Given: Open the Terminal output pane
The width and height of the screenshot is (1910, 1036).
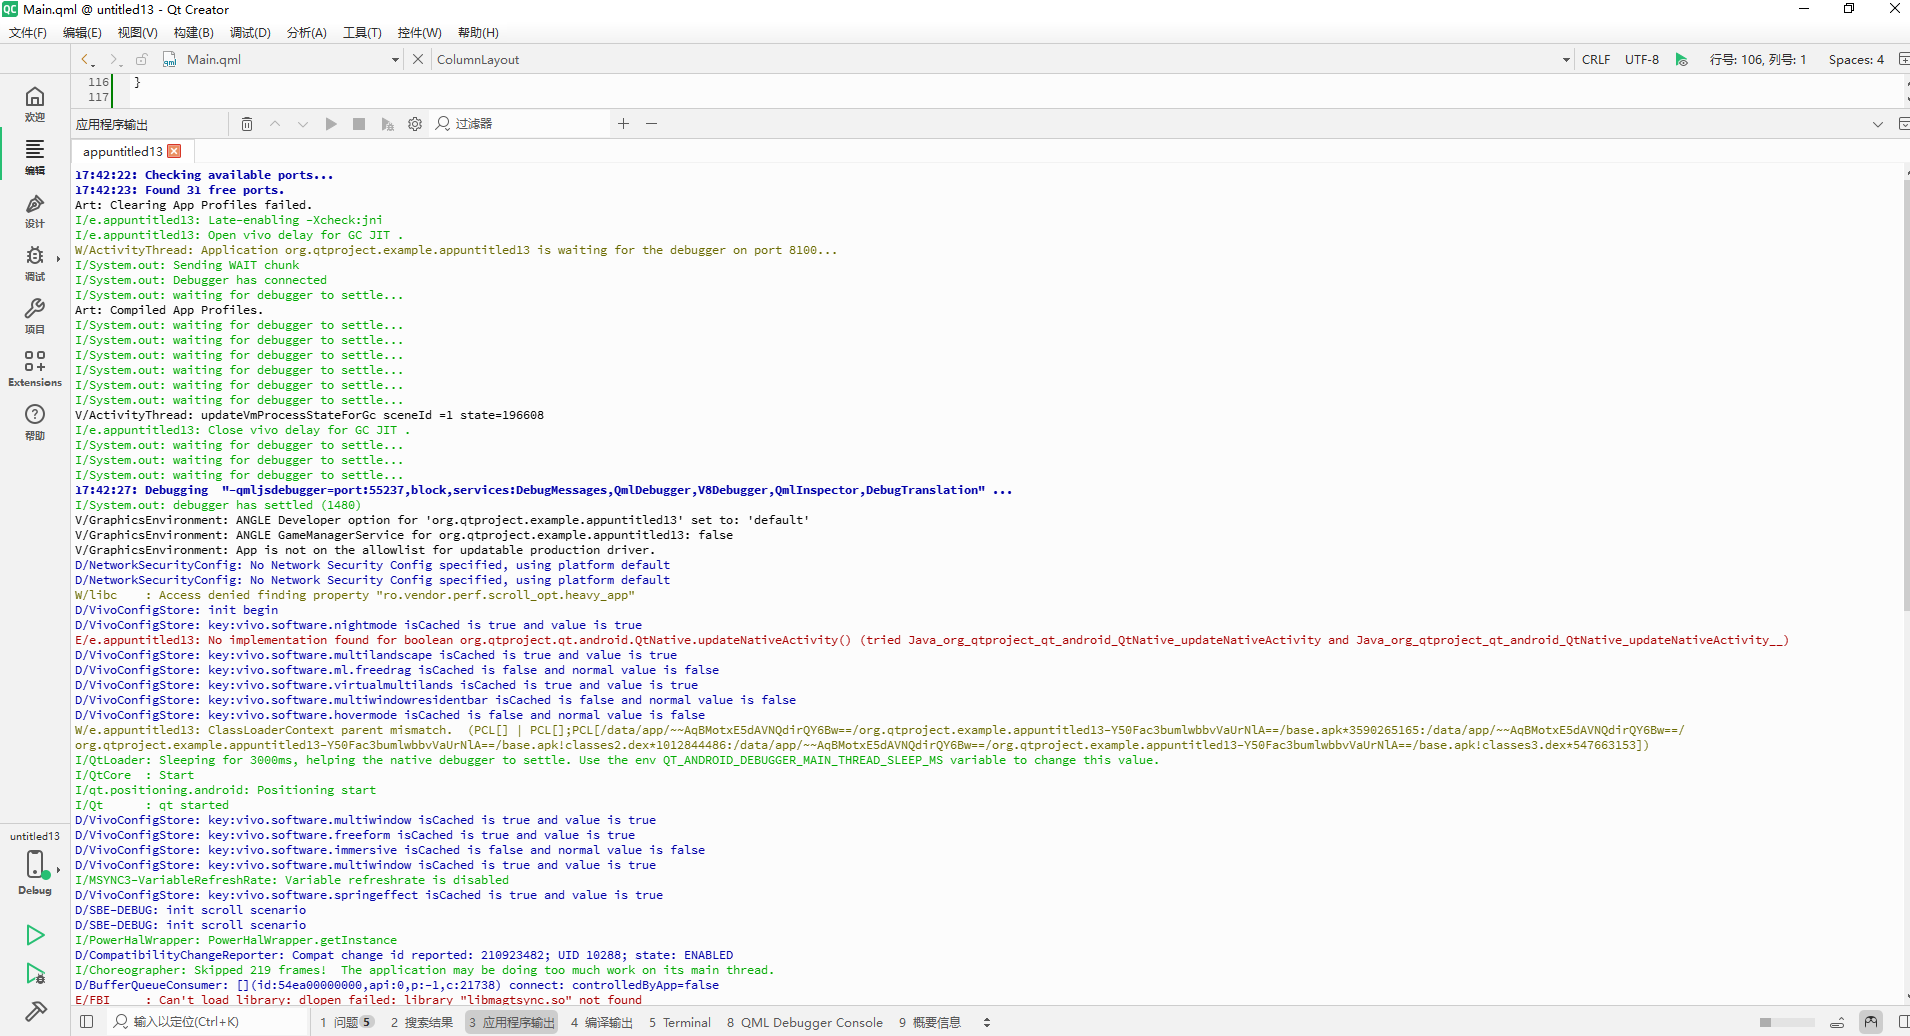Looking at the screenshot, I should click(679, 1022).
